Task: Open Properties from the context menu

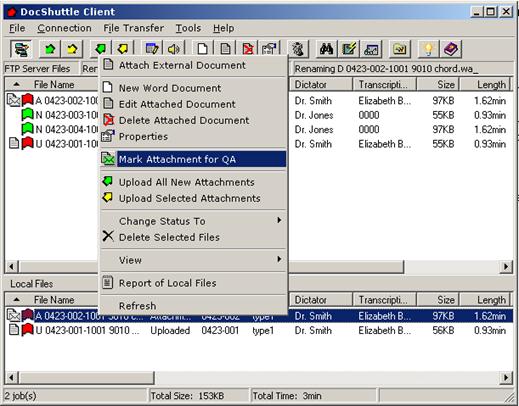Action: tap(193, 136)
